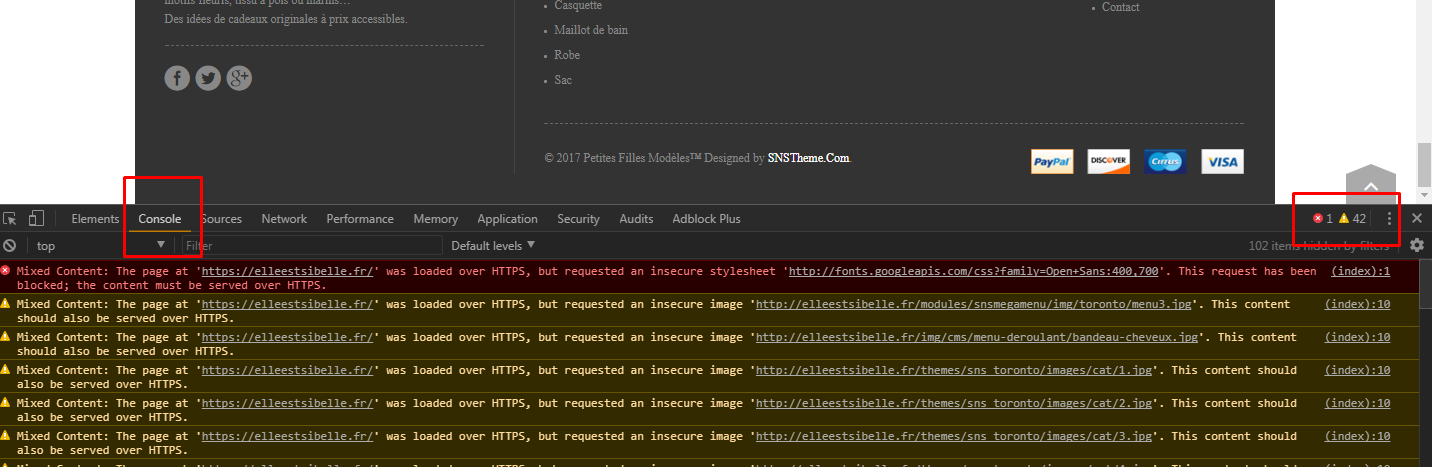This screenshot has height=467, width=1432.
Task: Open the bandeau-cheveux.jpg image URL
Action: click(x=976, y=337)
